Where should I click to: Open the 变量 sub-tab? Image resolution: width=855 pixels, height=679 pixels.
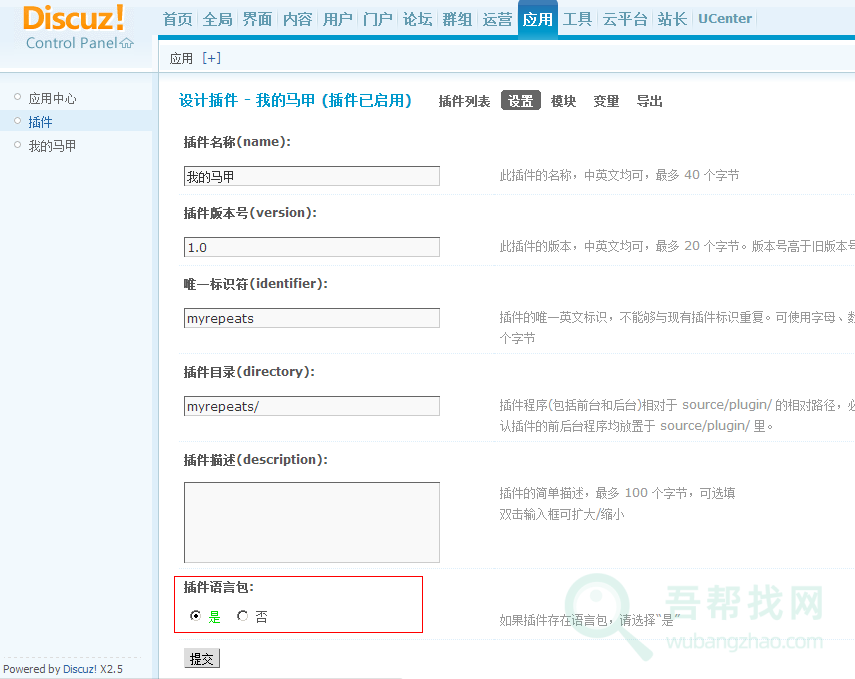(x=606, y=101)
